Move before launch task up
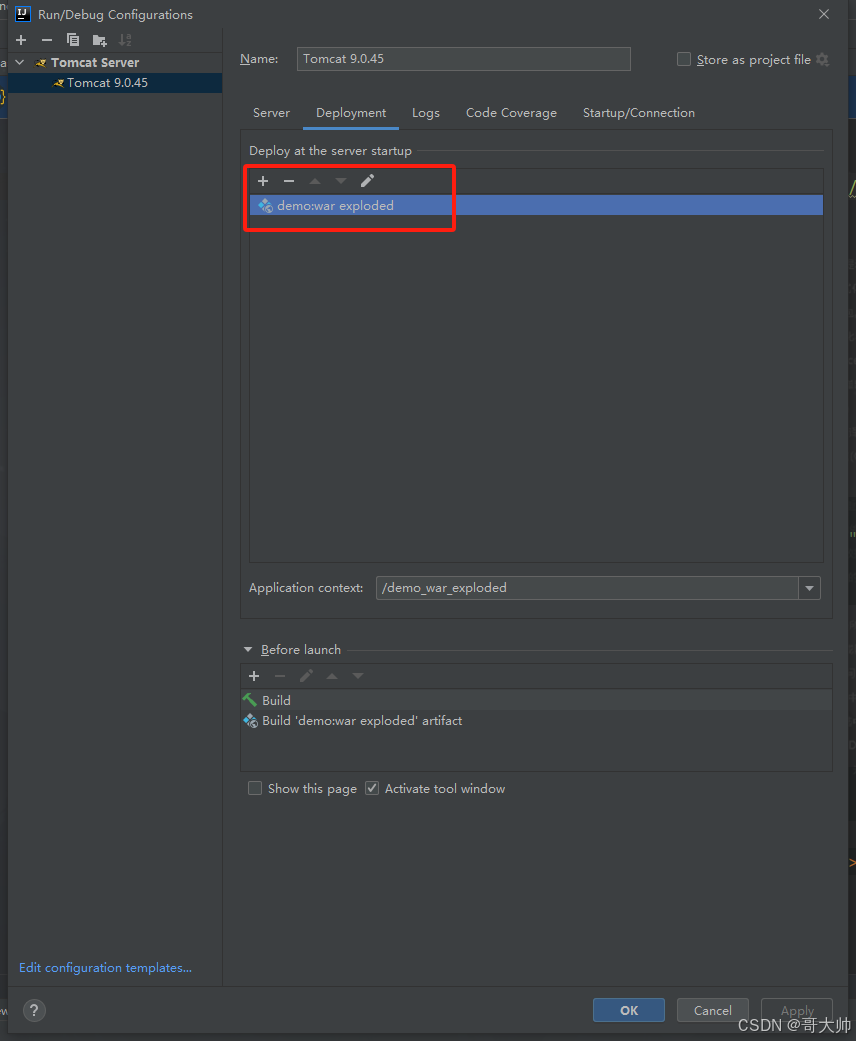The width and height of the screenshot is (856, 1041). (x=332, y=676)
